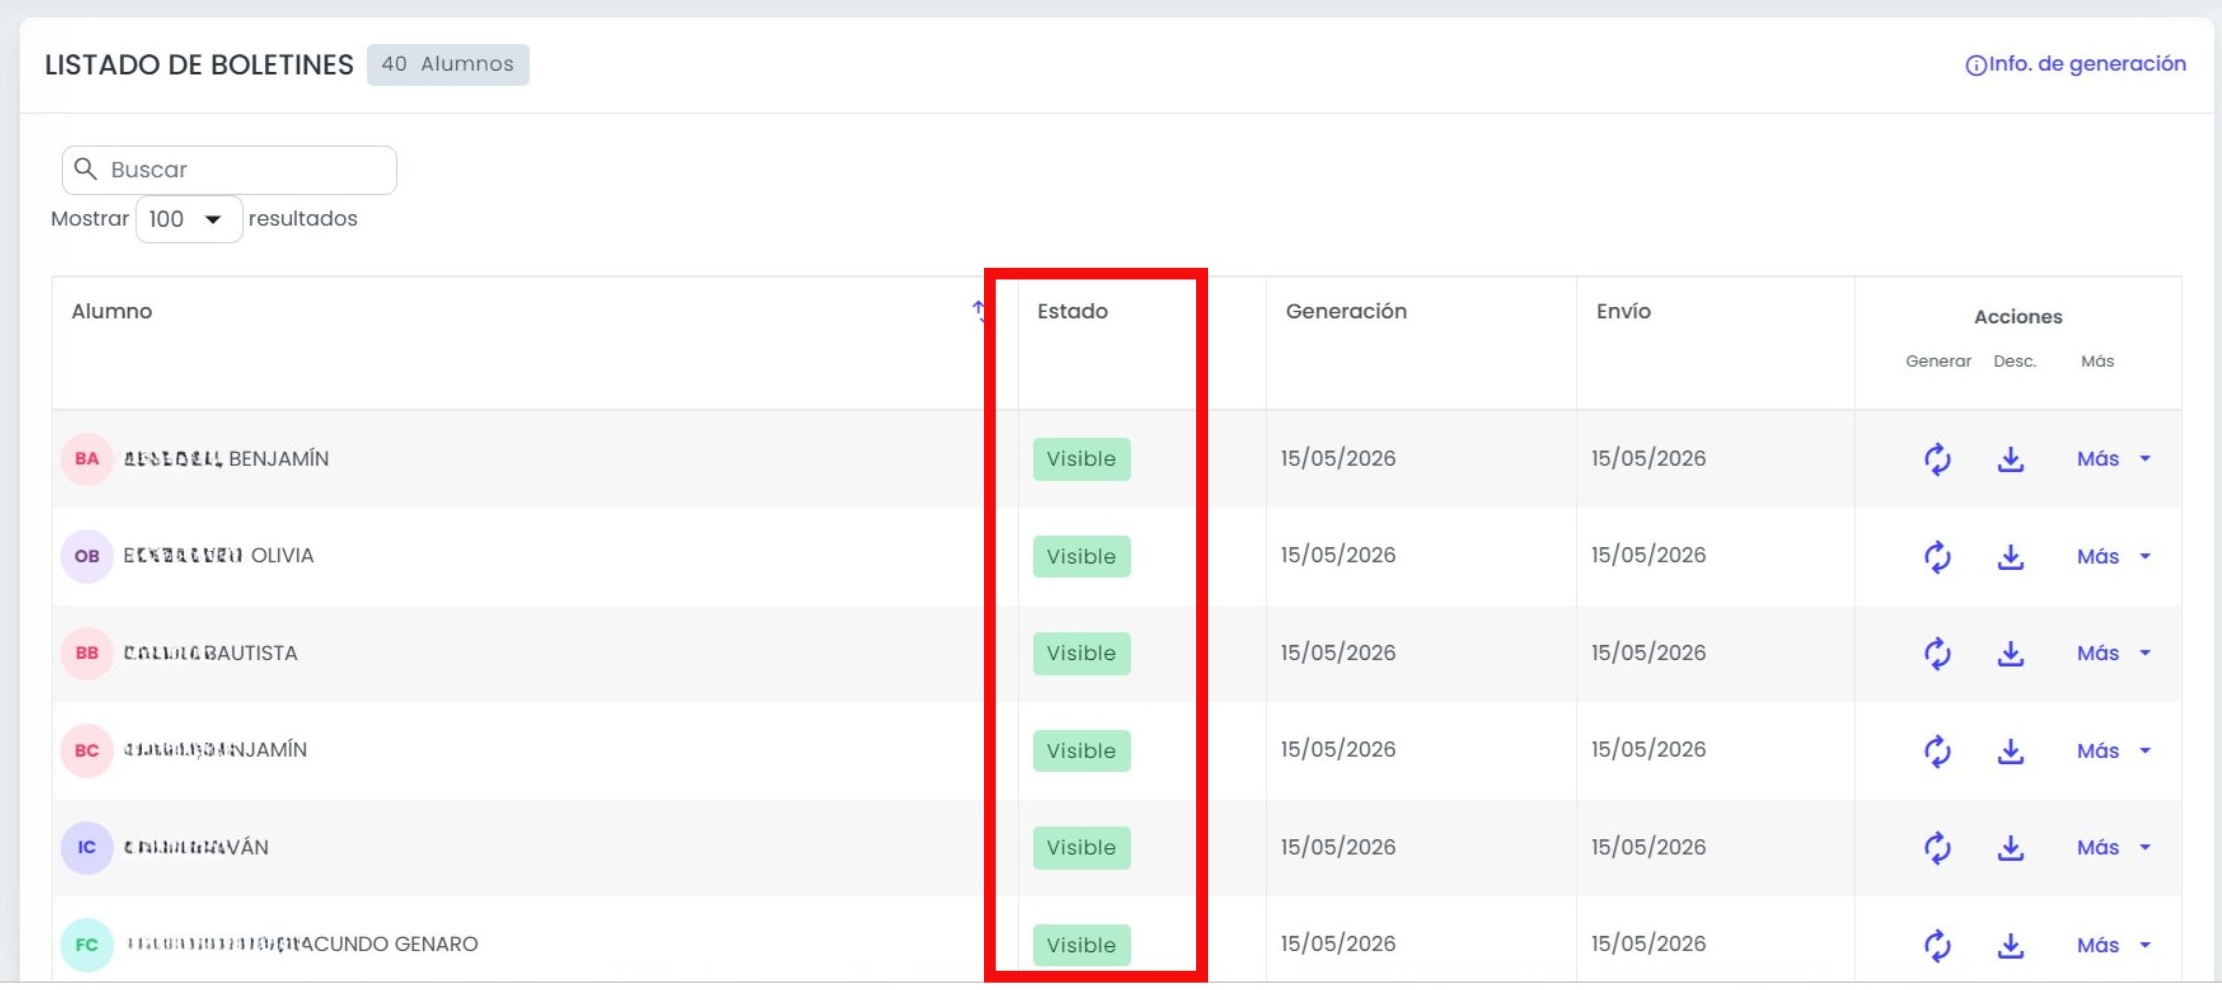Viewport: 2222px width, 990px height.
Task: Download the bulletin in the BC row
Action: click(x=2010, y=750)
